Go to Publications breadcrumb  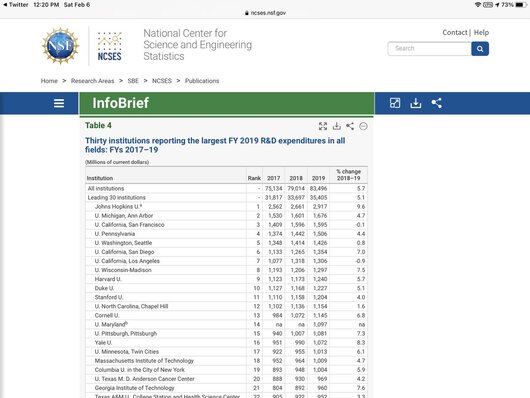202,81
